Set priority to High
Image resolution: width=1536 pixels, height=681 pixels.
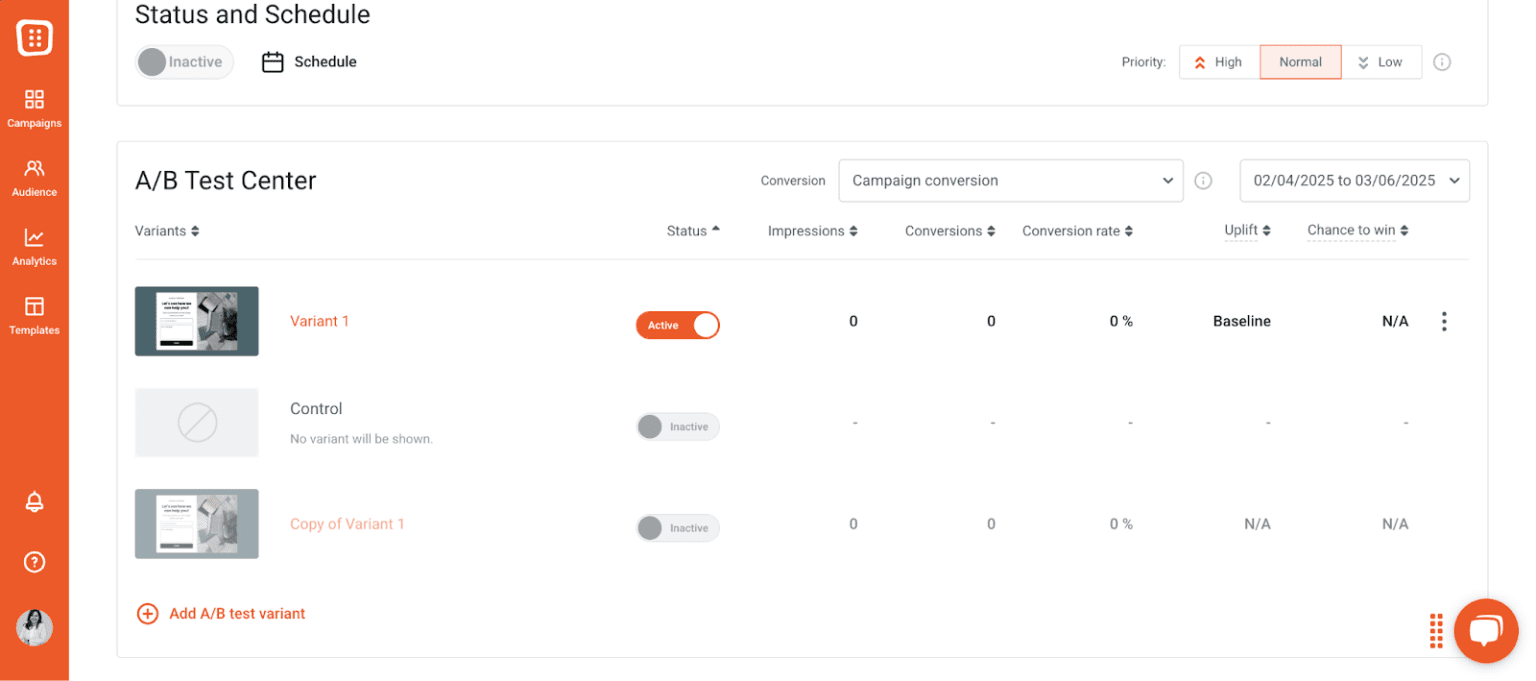pyautogui.click(x=1218, y=62)
